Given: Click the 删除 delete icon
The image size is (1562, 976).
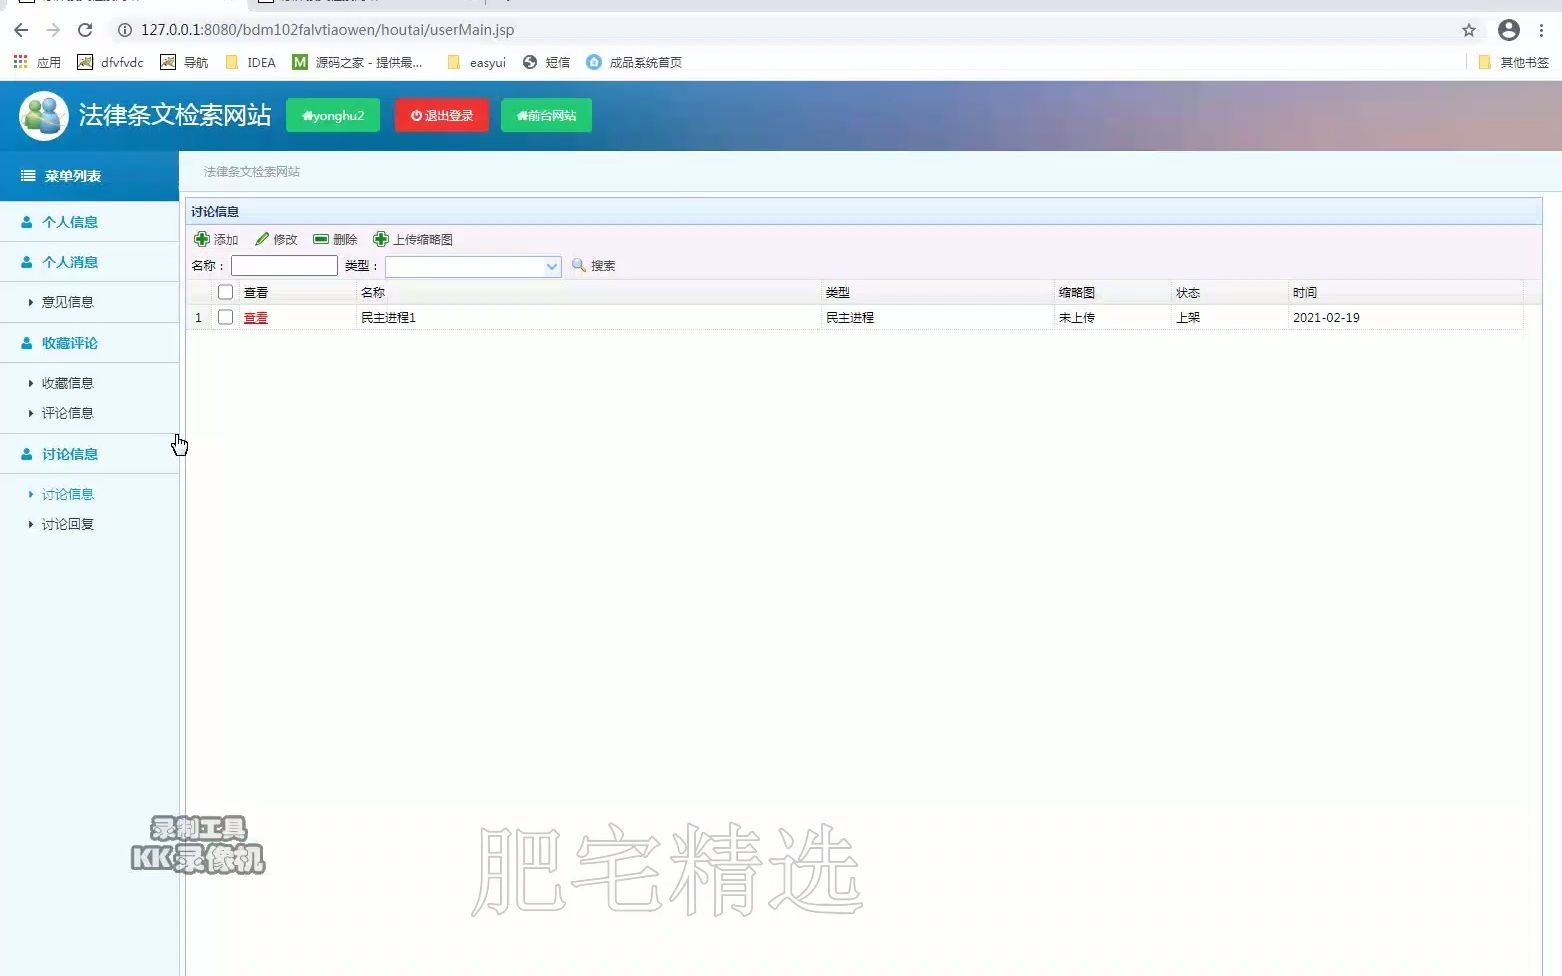Looking at the screenshot, I should (x=321, y=239).
